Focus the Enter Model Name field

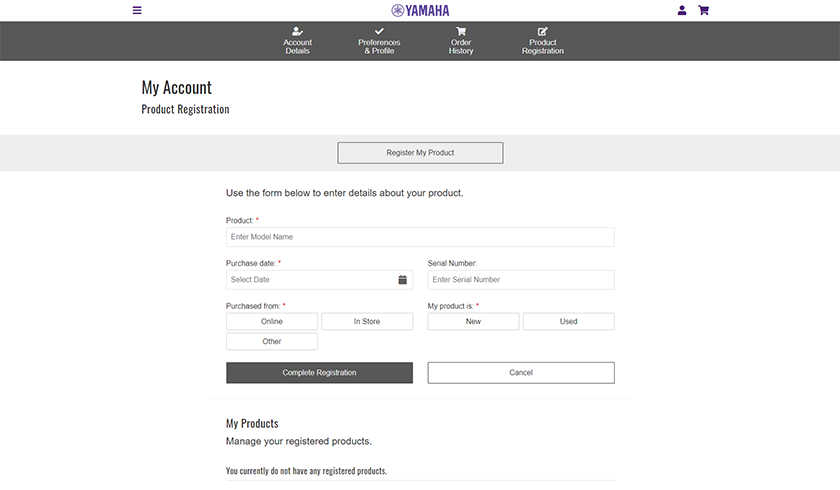[420, 237]
